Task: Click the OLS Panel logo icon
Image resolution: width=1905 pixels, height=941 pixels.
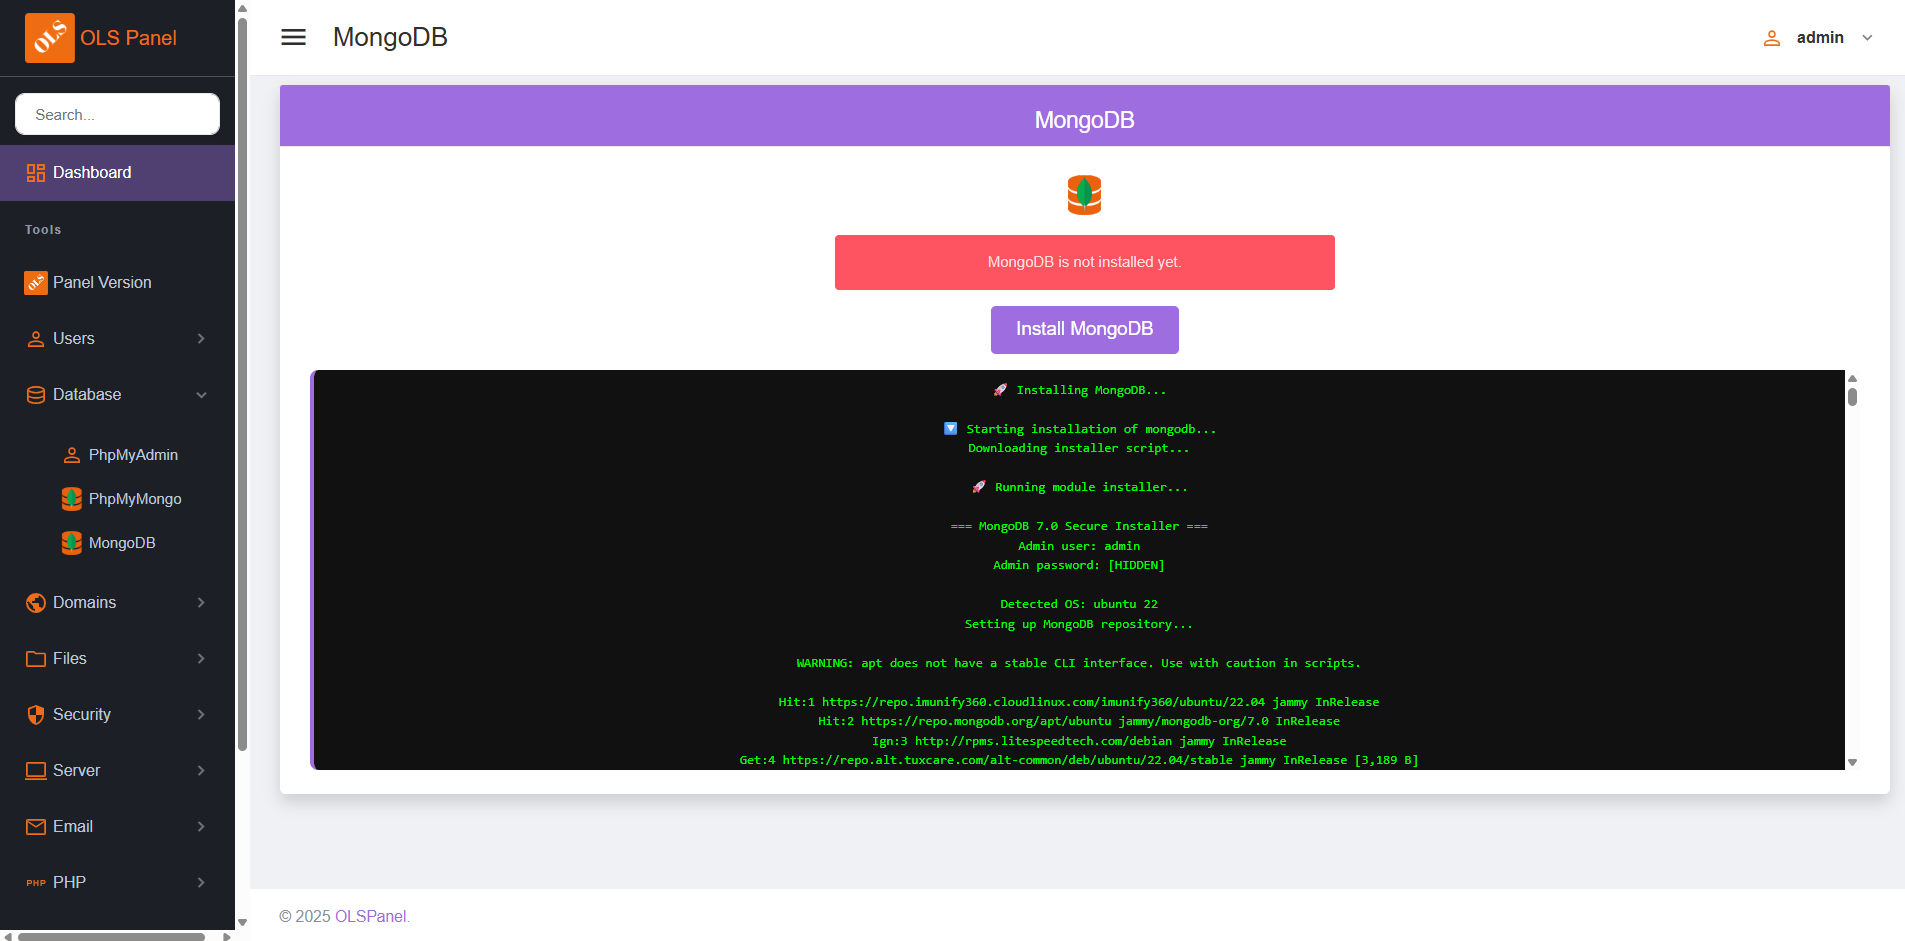Action: coord(49,38)
